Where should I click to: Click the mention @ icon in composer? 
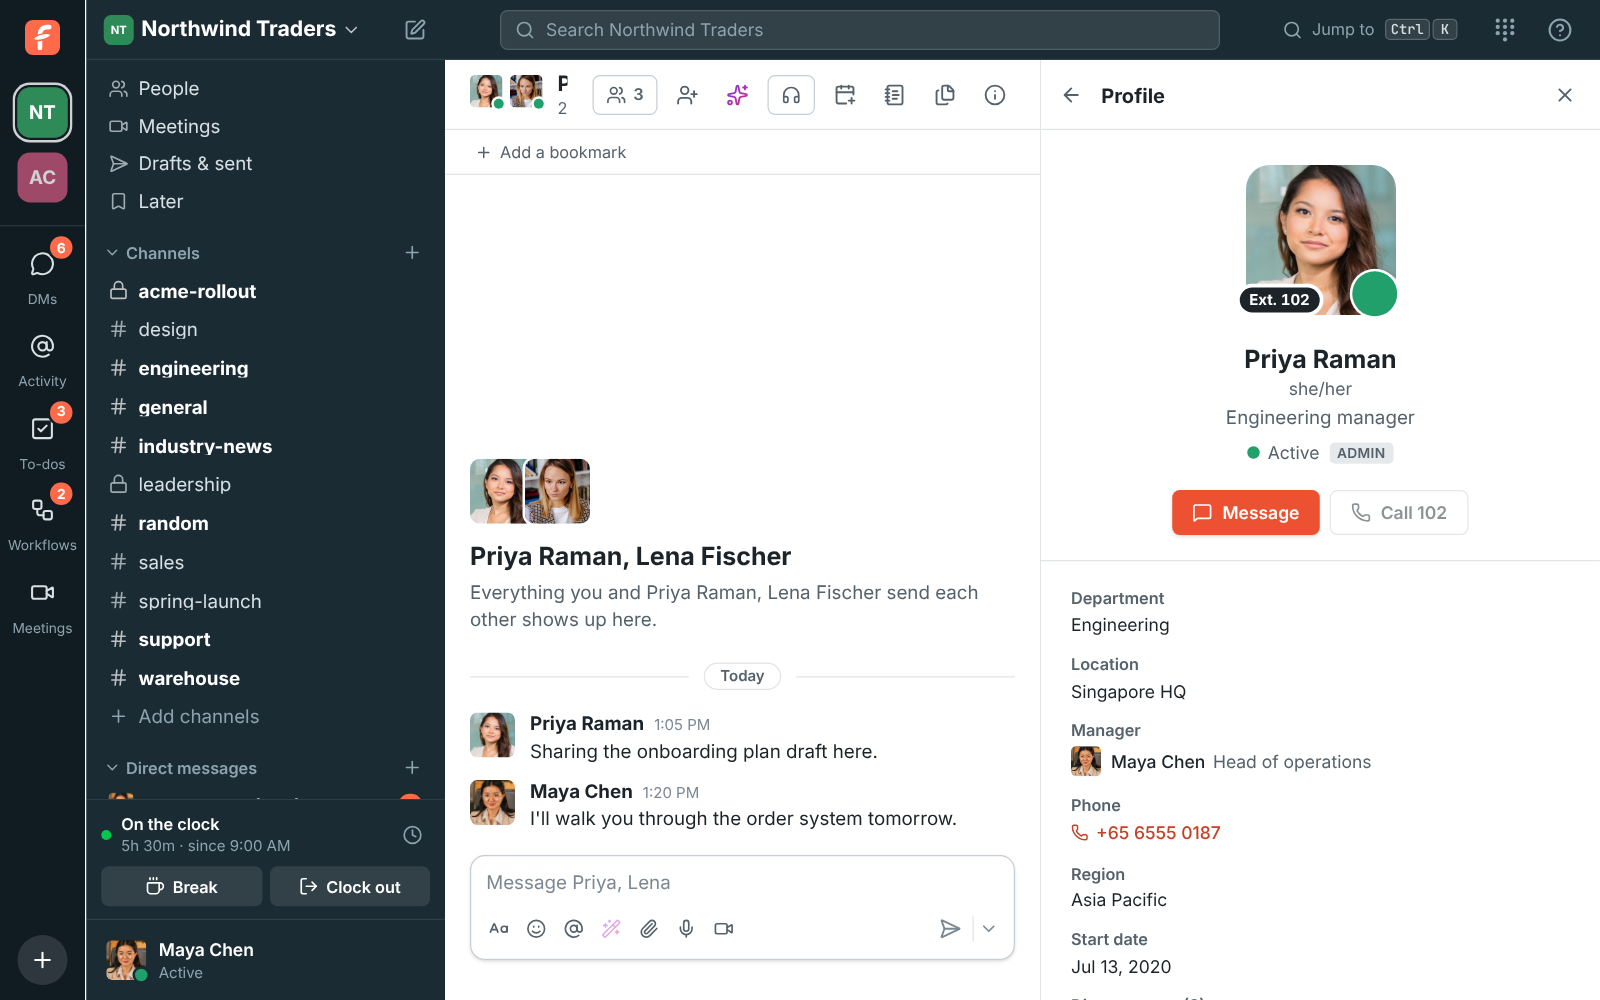(x=574, y=929)
